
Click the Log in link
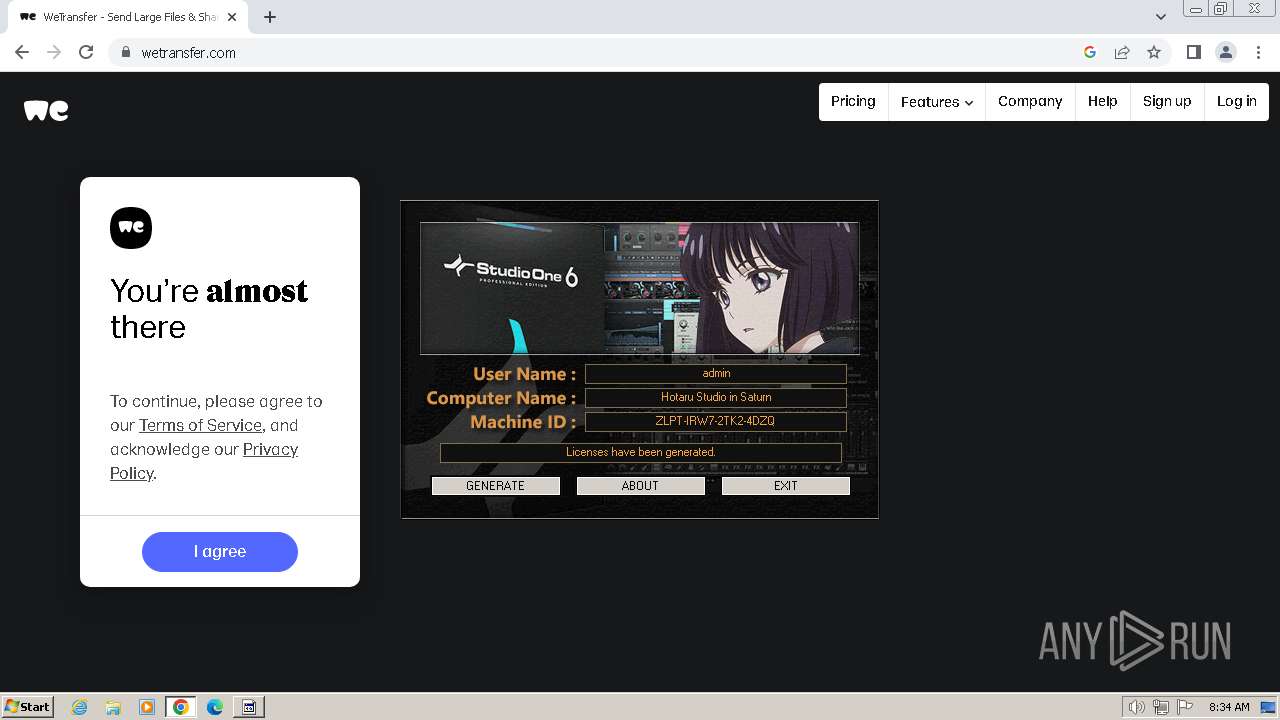point(1237,101)
